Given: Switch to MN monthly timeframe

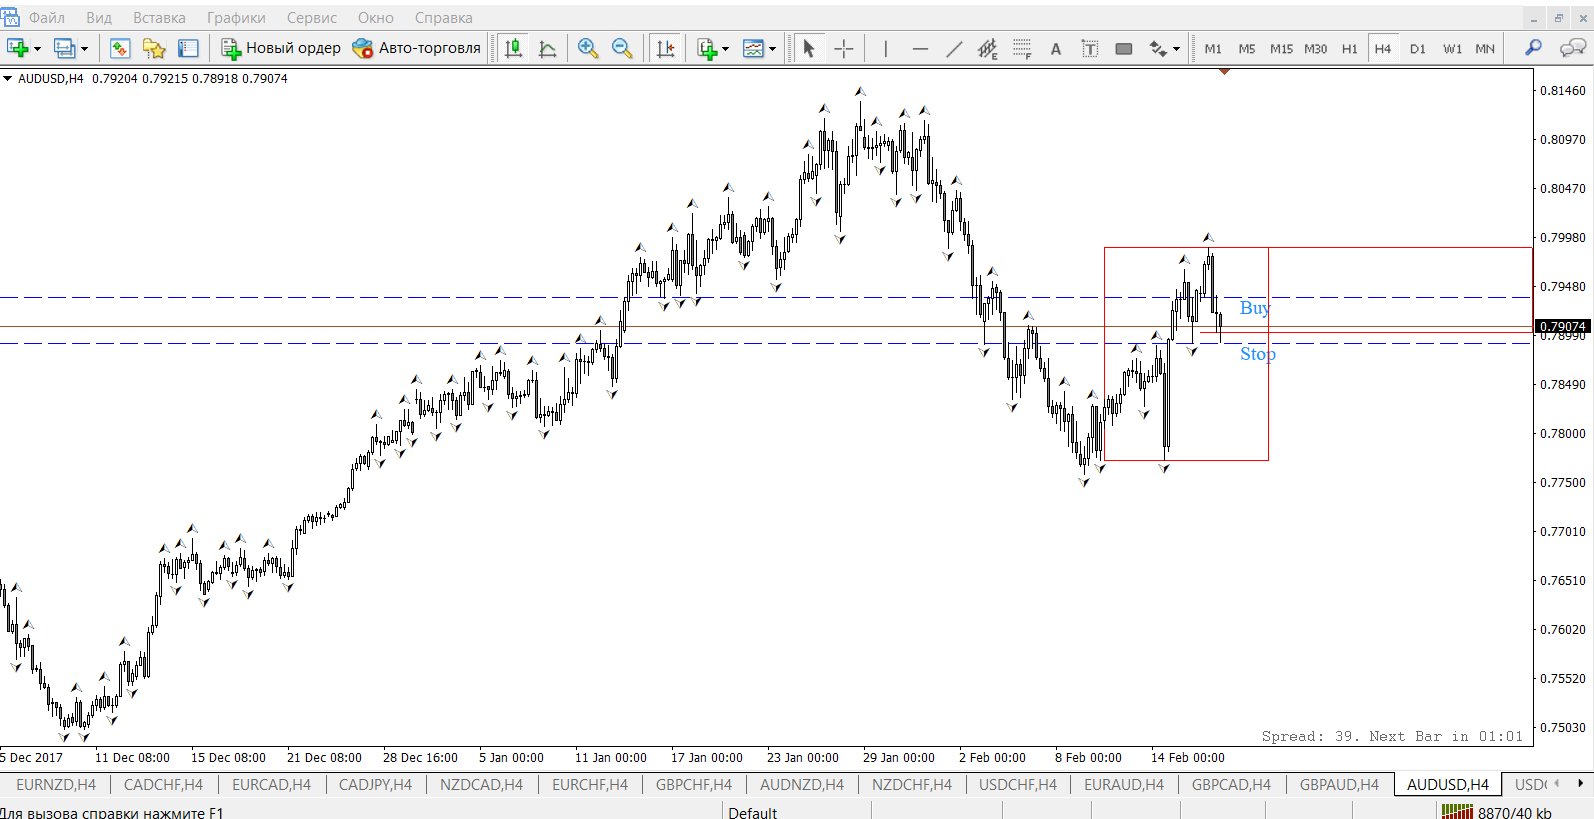Looking at the screenshot, I should [x=1485, y=48].
